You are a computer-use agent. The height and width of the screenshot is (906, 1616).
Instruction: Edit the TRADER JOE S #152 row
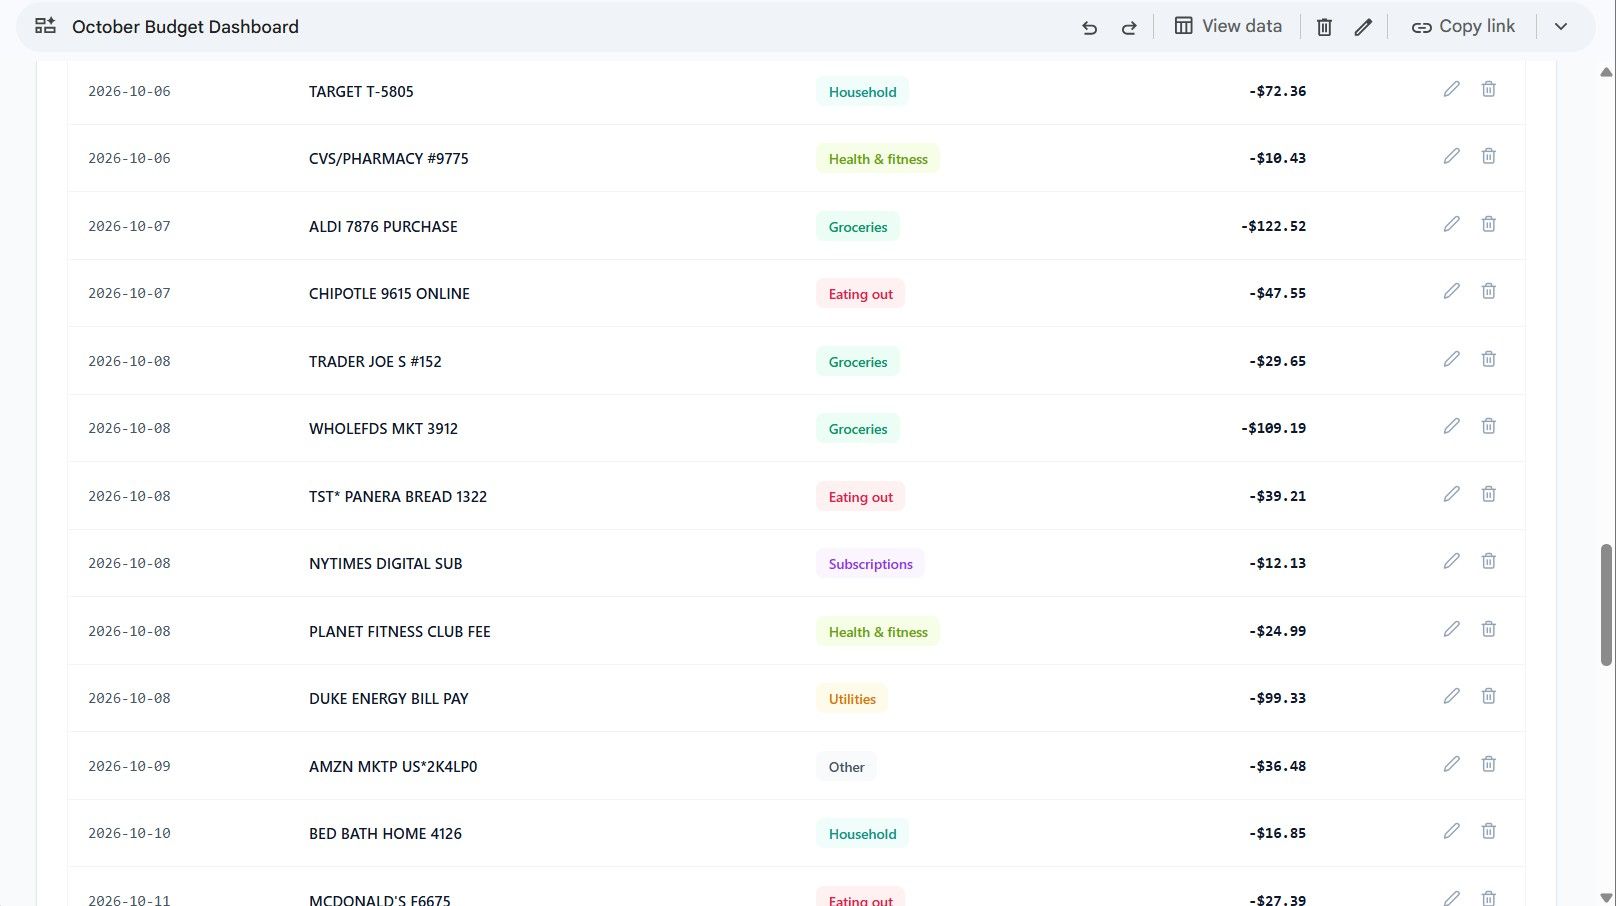coord(1452,359)
